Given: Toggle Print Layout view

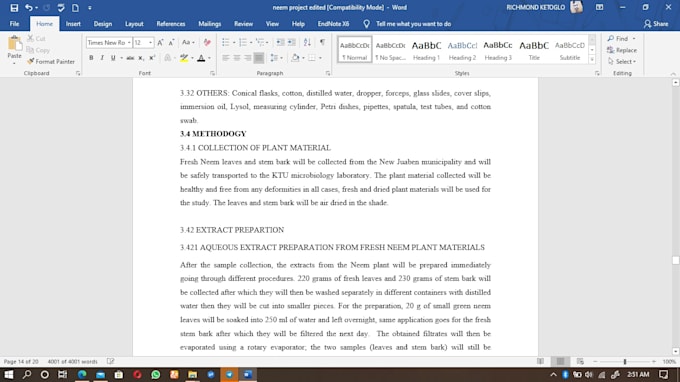Looking at the screenshot, I should 560,361.
